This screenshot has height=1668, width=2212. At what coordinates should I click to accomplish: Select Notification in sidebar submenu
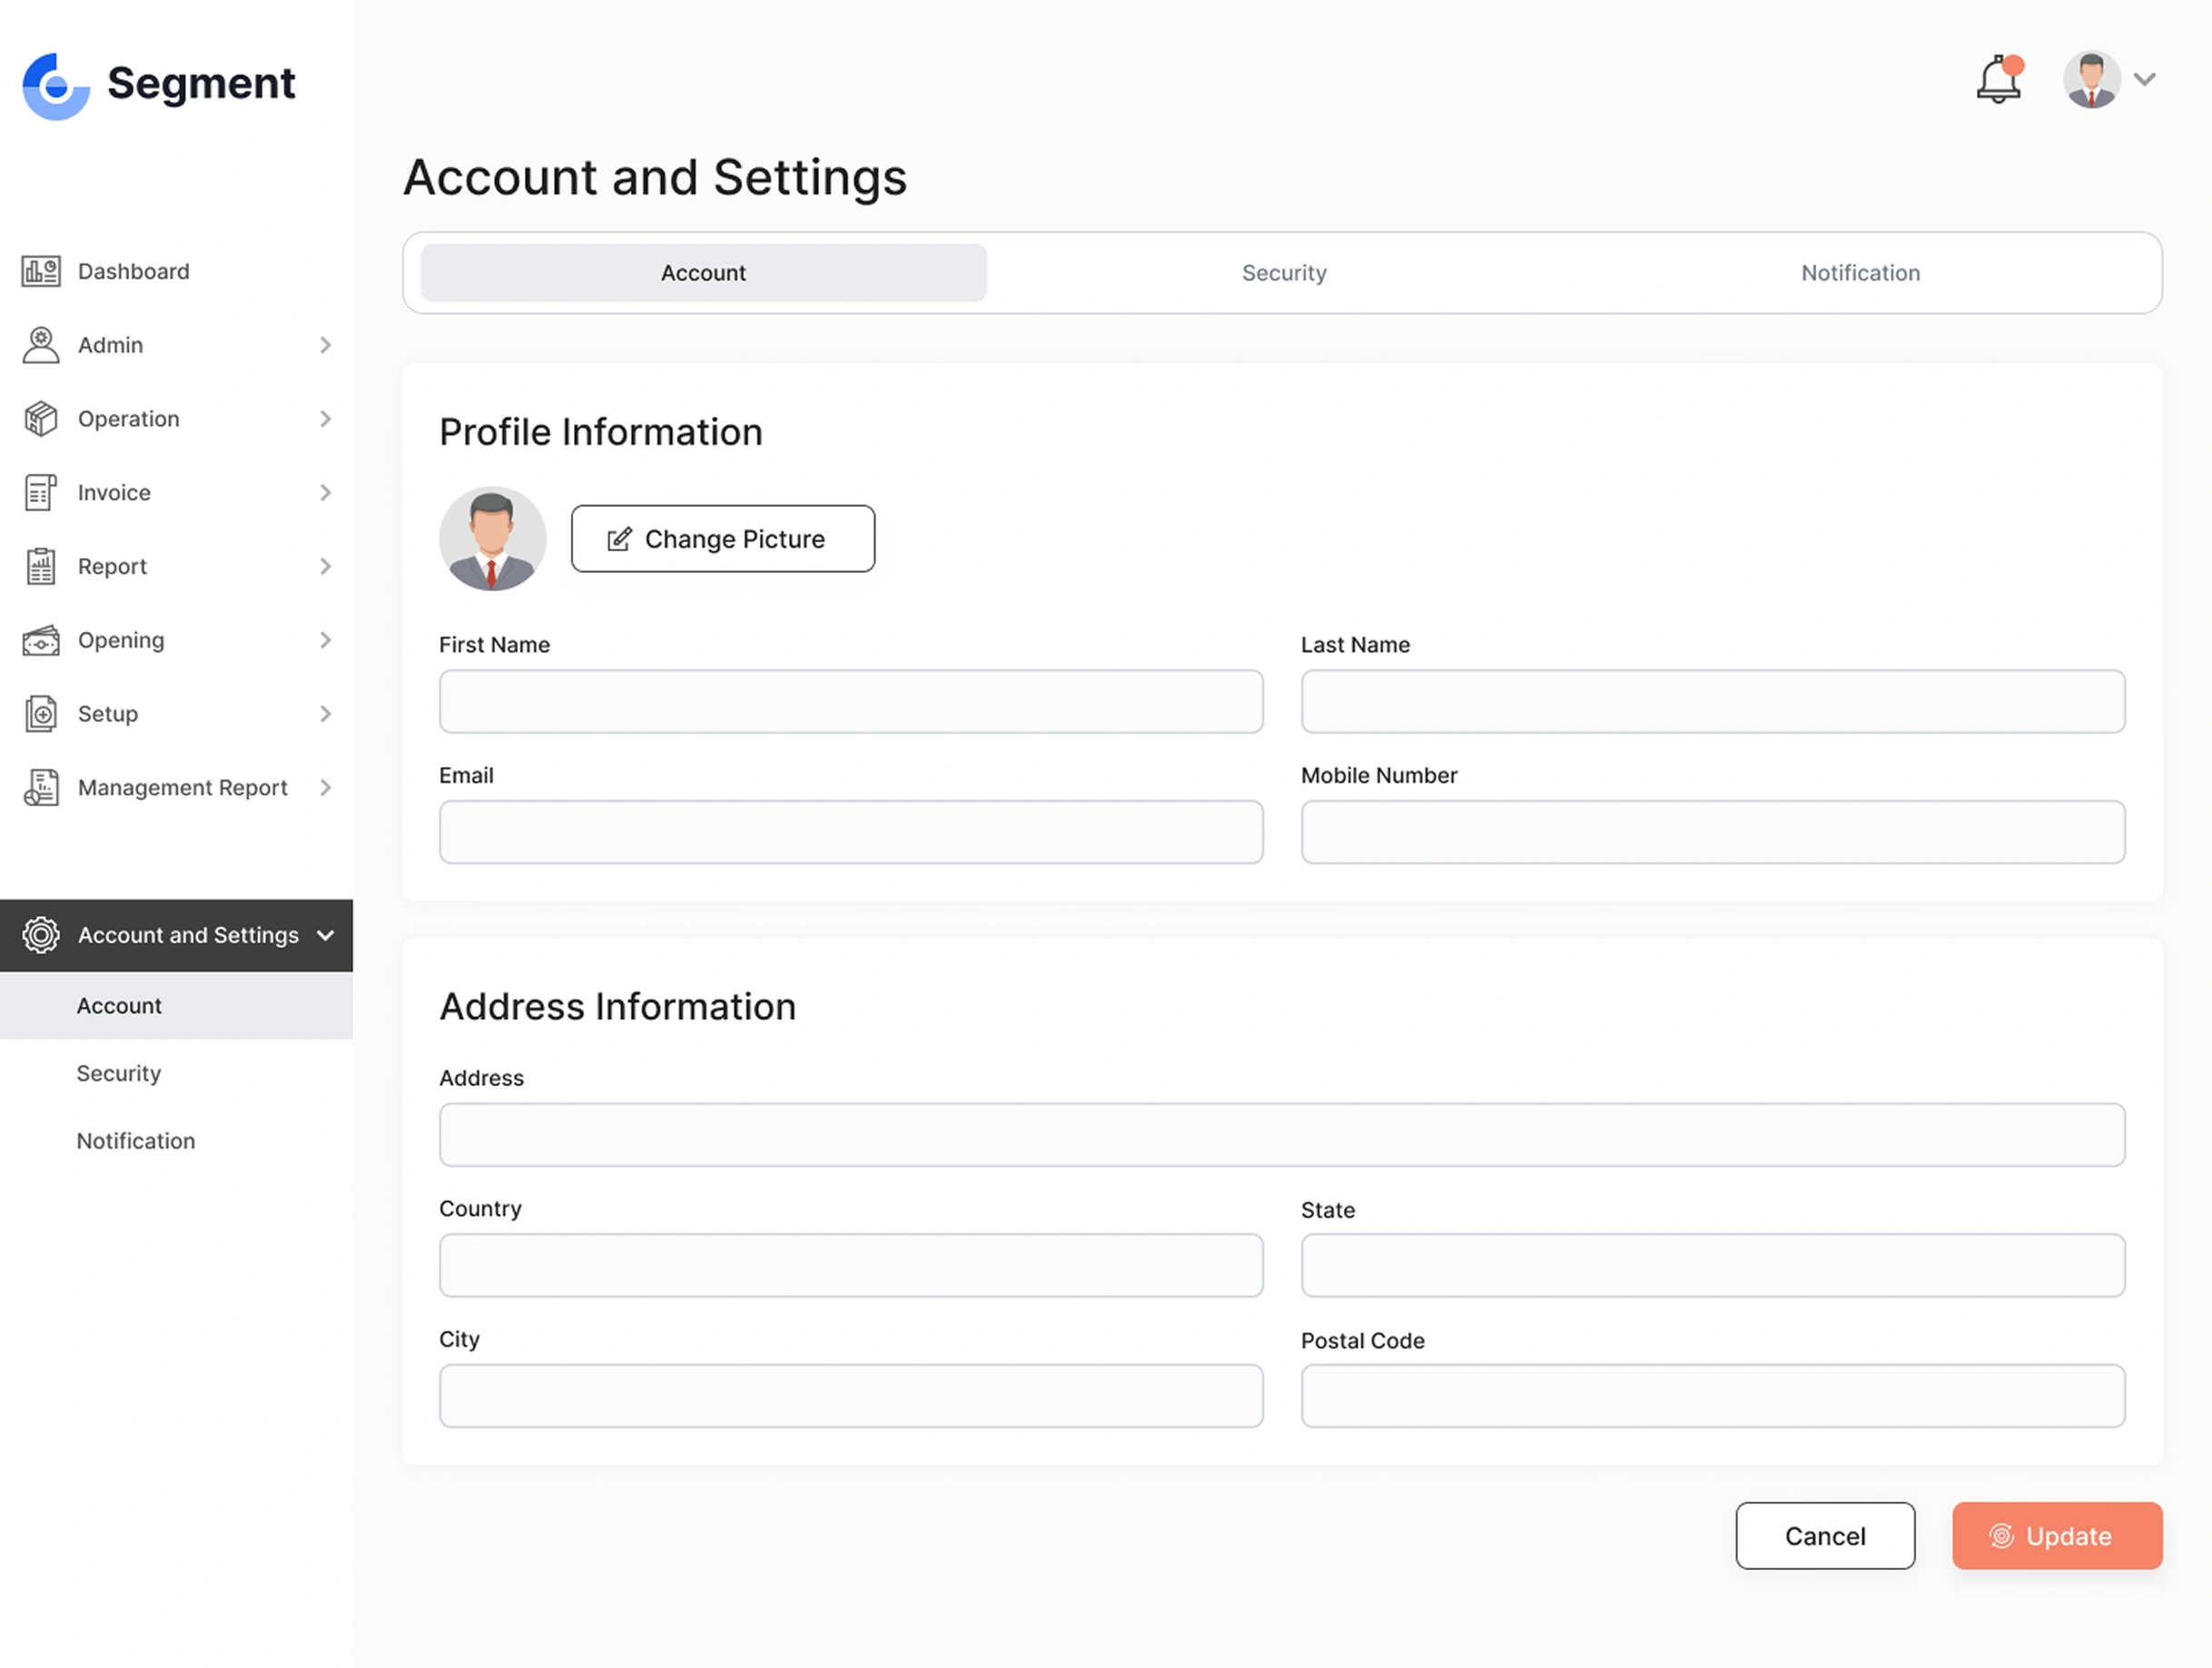[x=136, y=1141]
